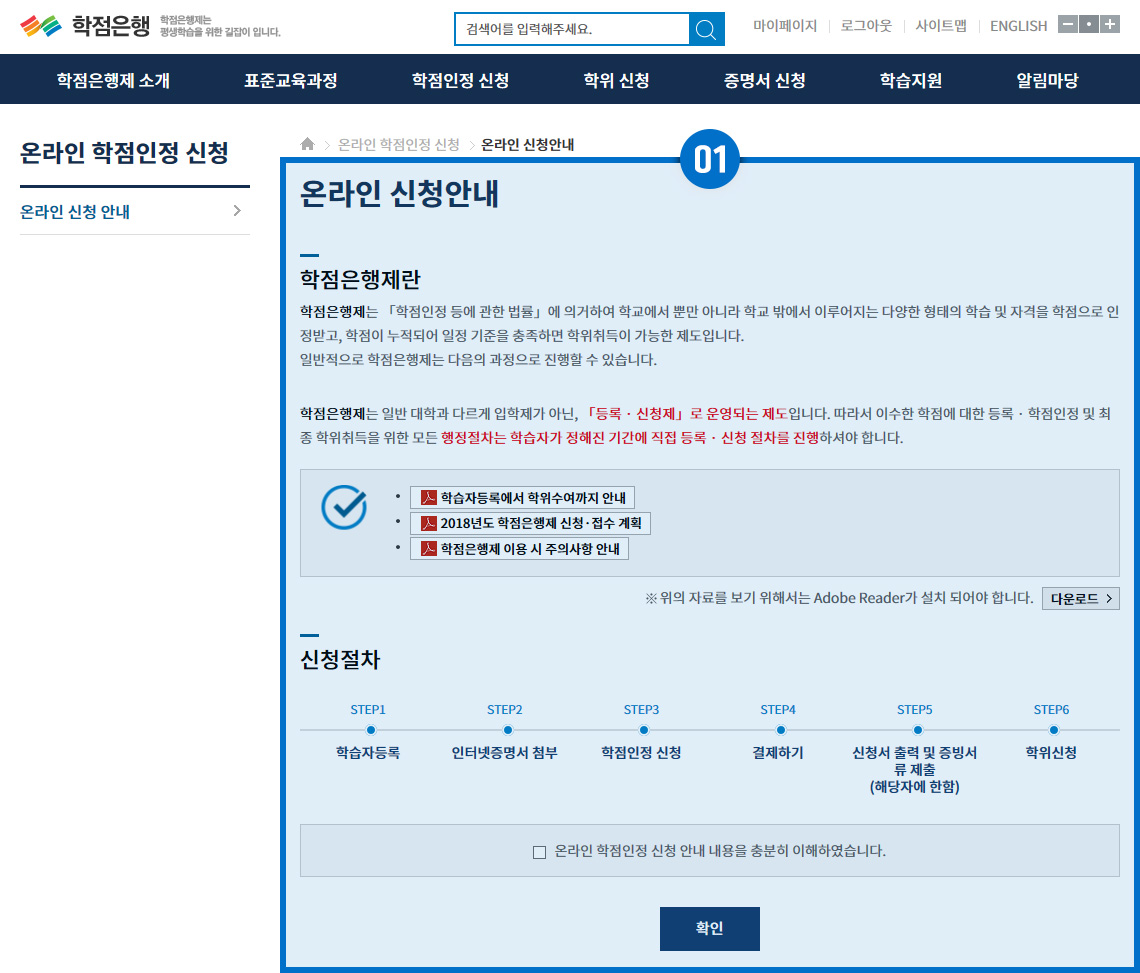
Task: Click the Adobe Reader 다운로드 button
Action: click(x=1080, y=598)
